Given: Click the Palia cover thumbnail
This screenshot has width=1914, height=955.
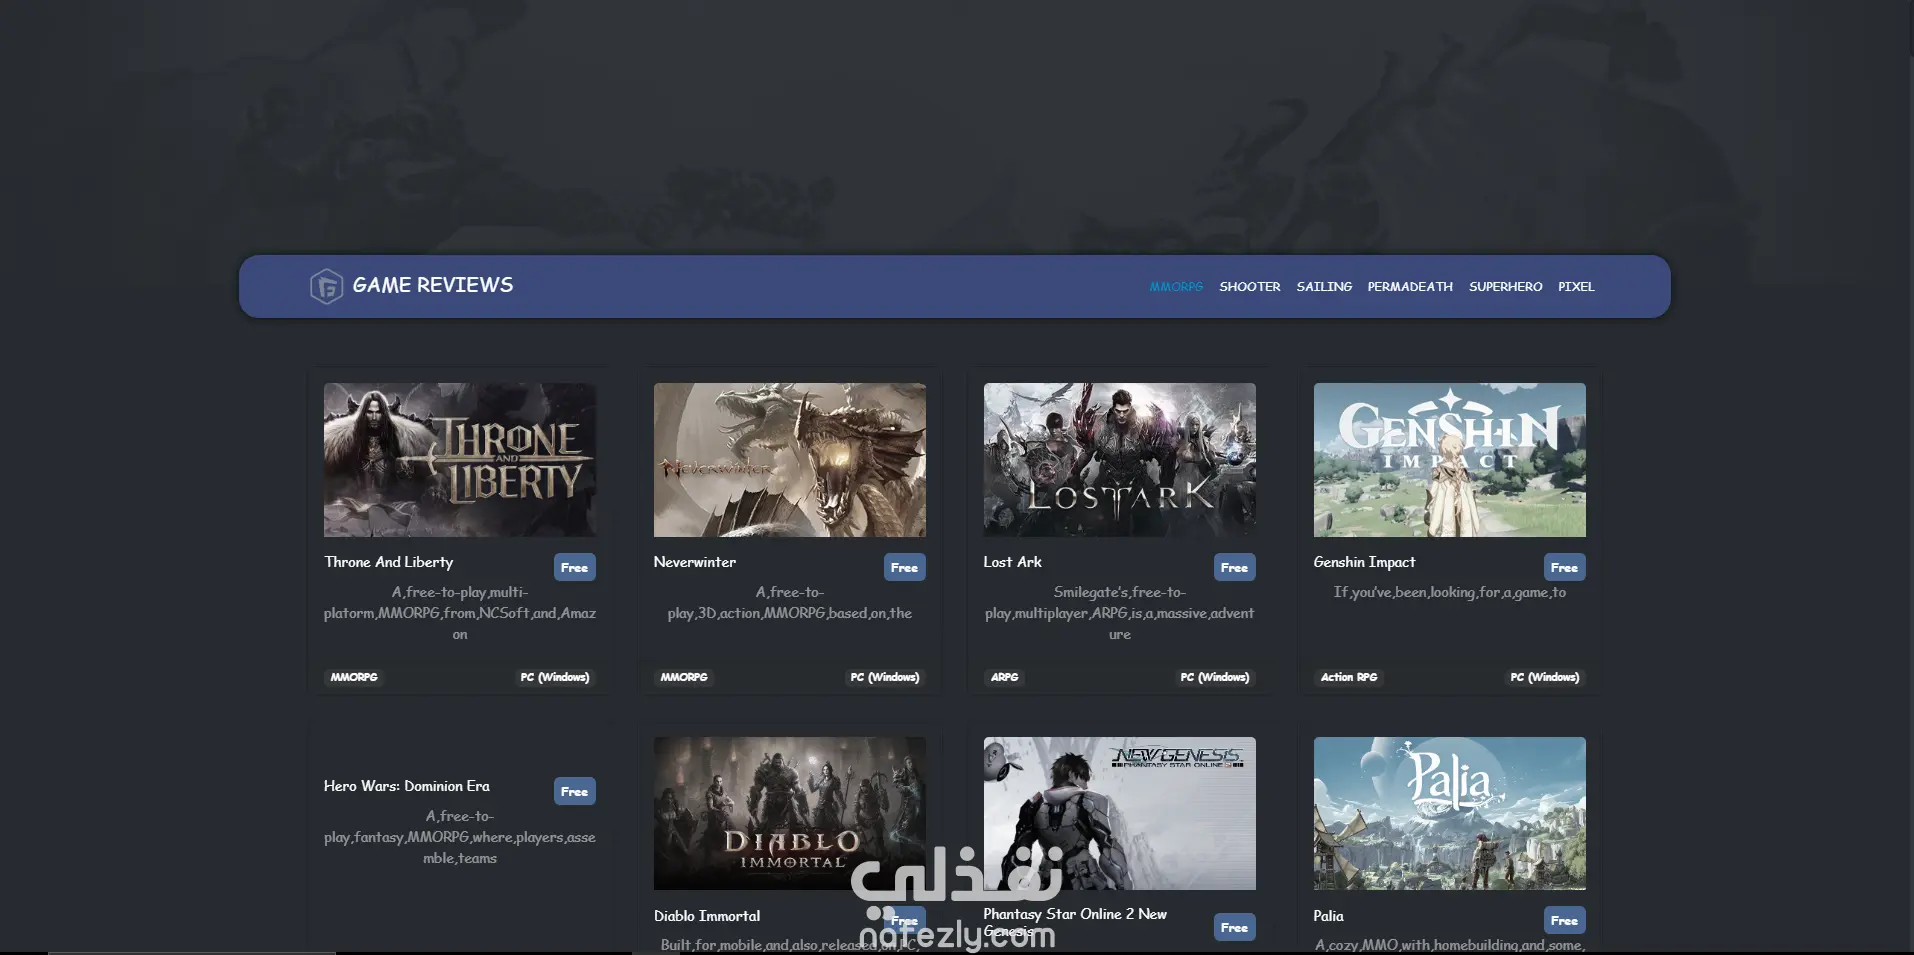Looking at the screenshot, I should [1450, 814].
